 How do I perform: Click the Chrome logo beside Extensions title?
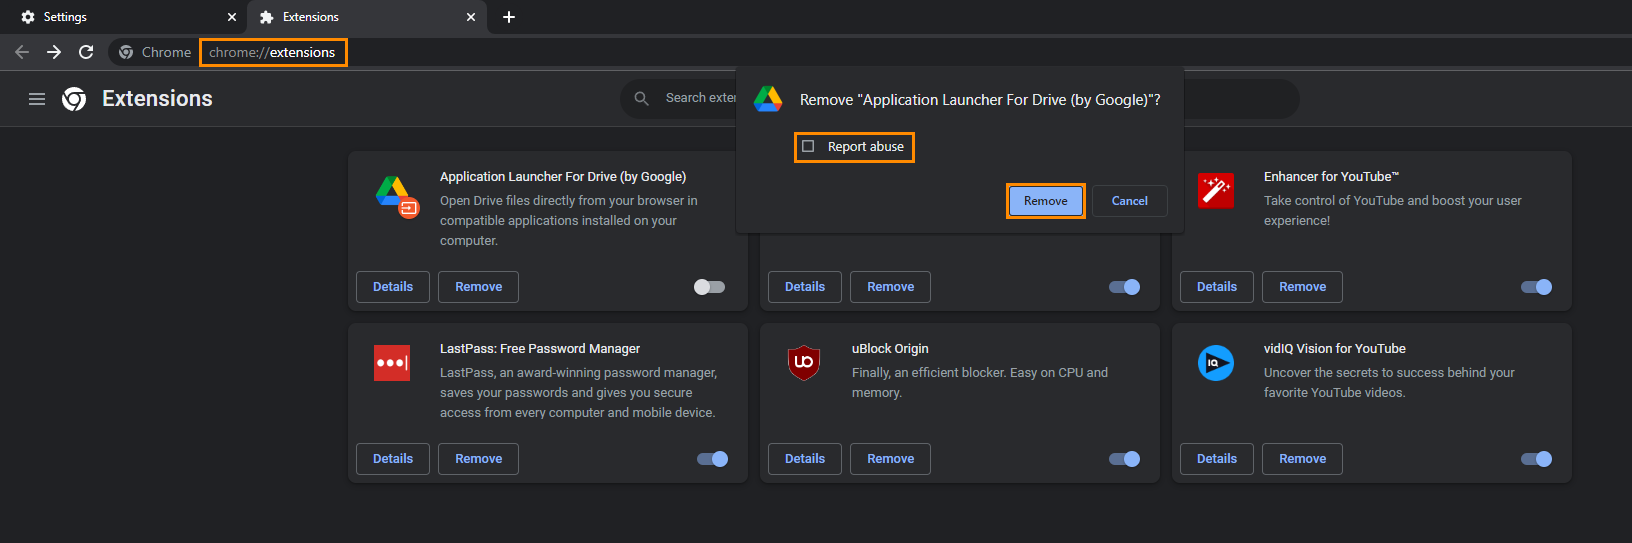[x=74, y=99]
